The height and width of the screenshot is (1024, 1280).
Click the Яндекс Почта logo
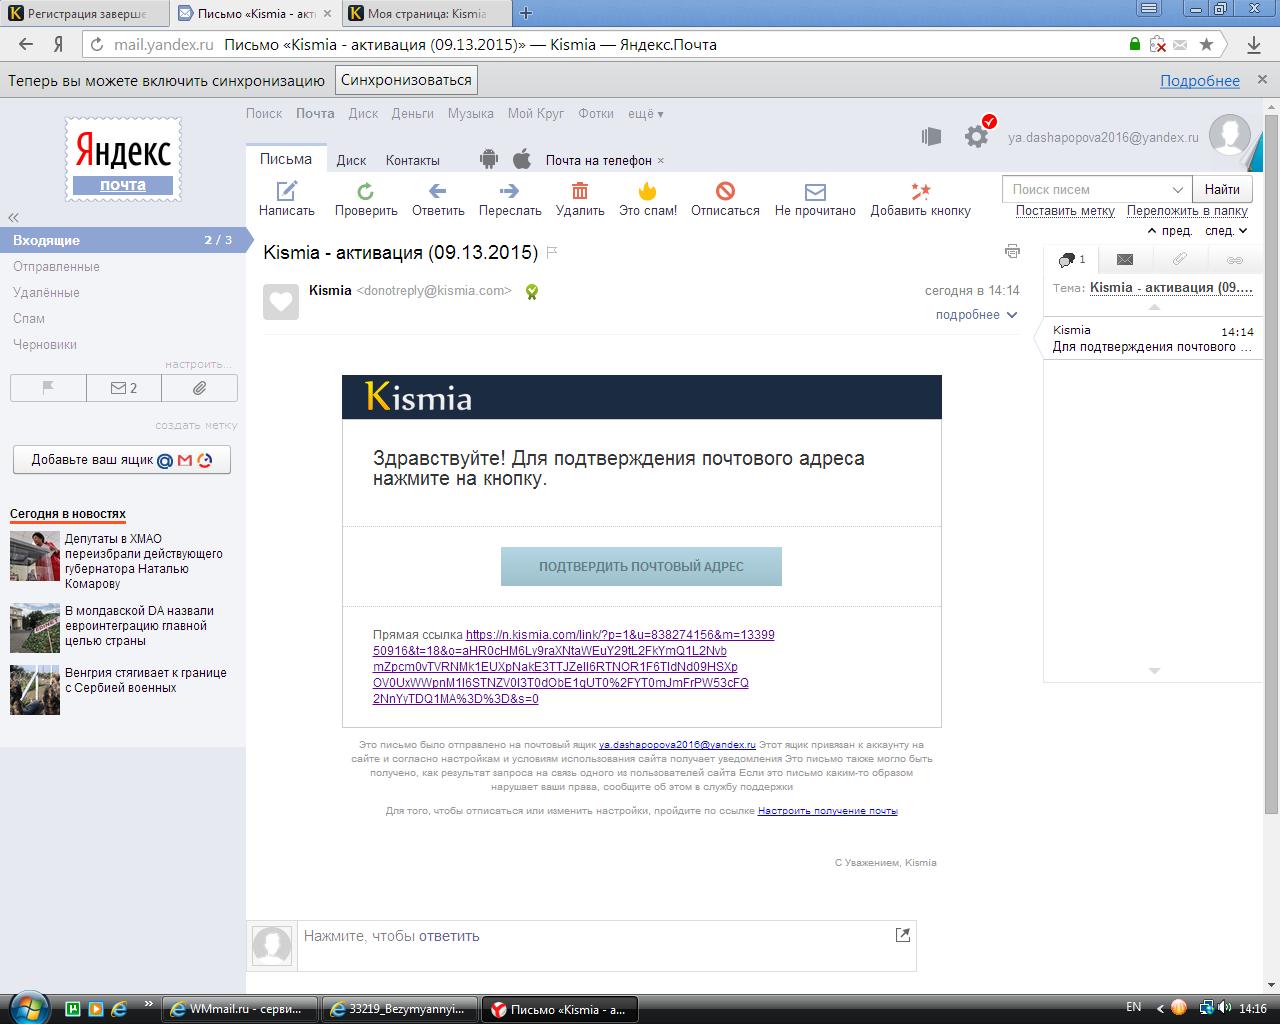[123, 159]
